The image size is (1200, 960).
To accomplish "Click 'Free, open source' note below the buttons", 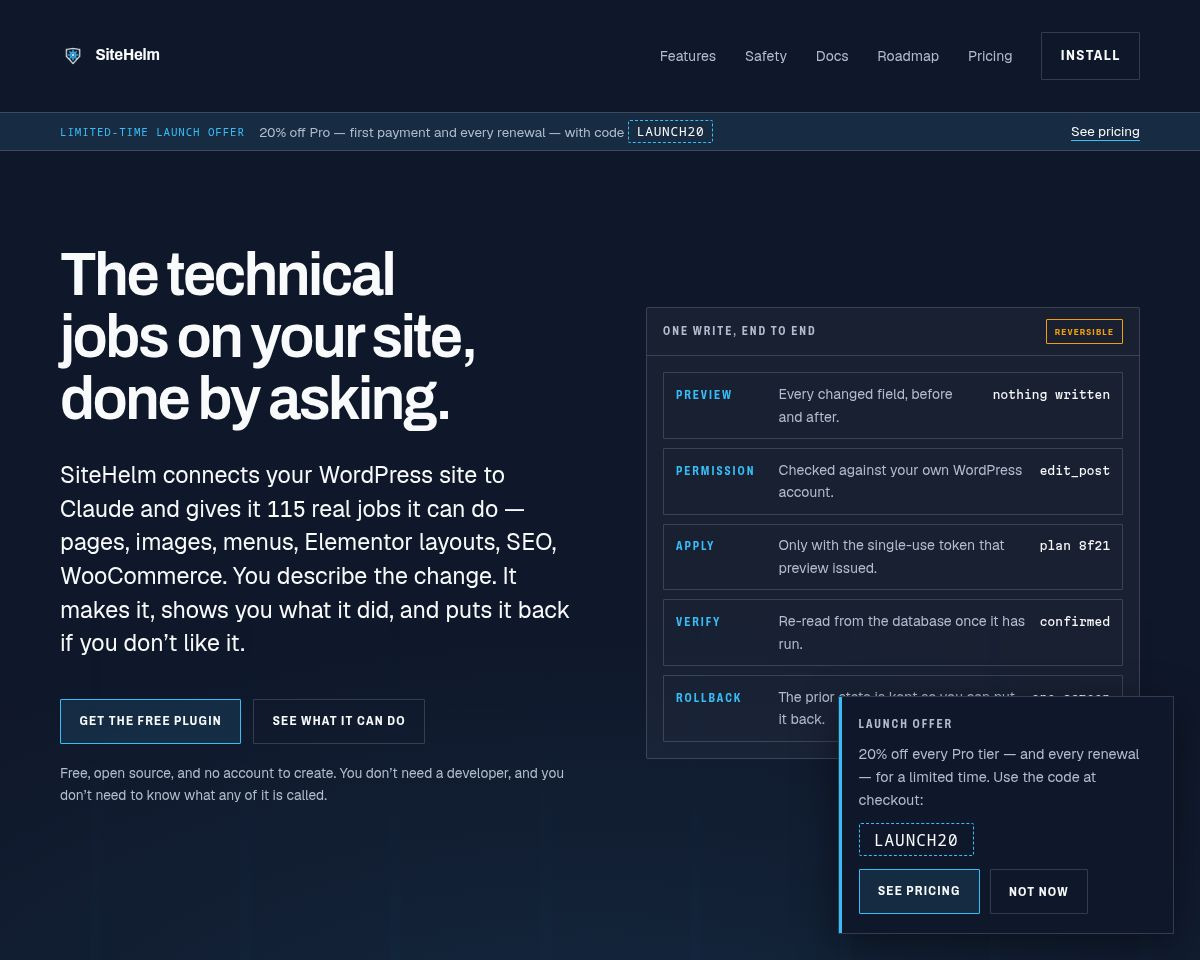I will pos(312,784).
